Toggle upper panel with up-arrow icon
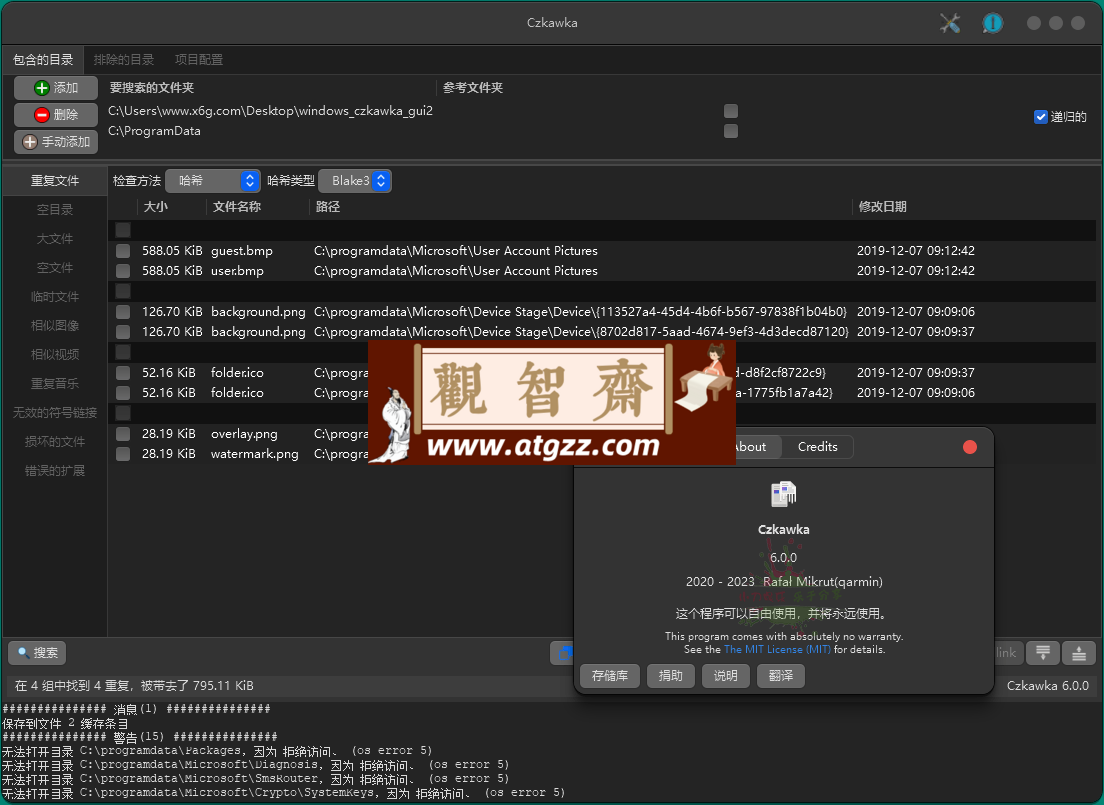 (1079, 653)
